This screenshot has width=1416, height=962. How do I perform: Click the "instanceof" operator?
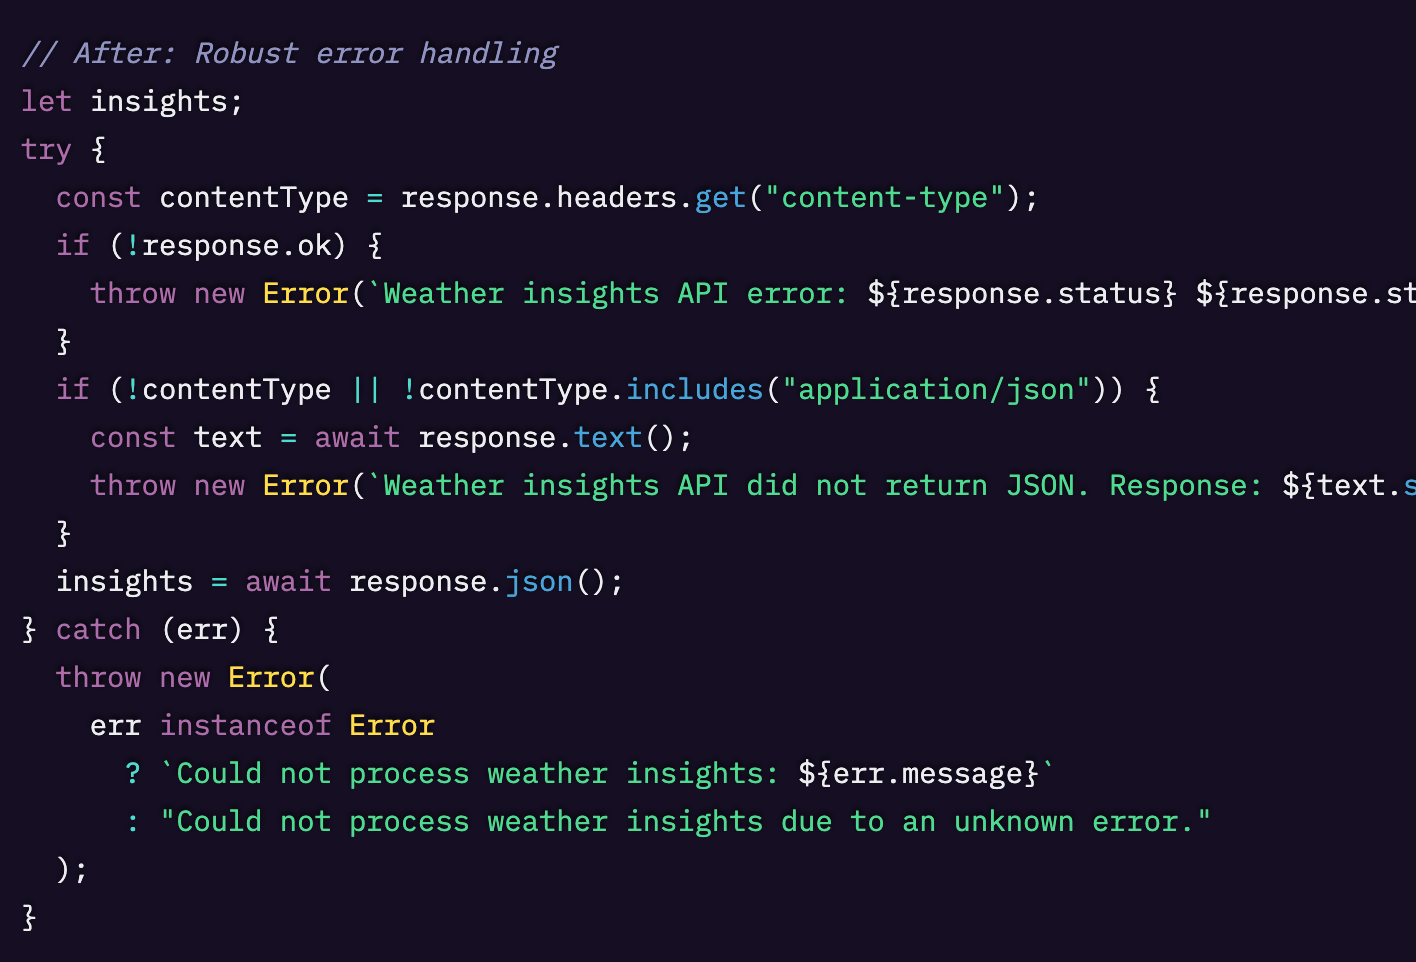245,725
